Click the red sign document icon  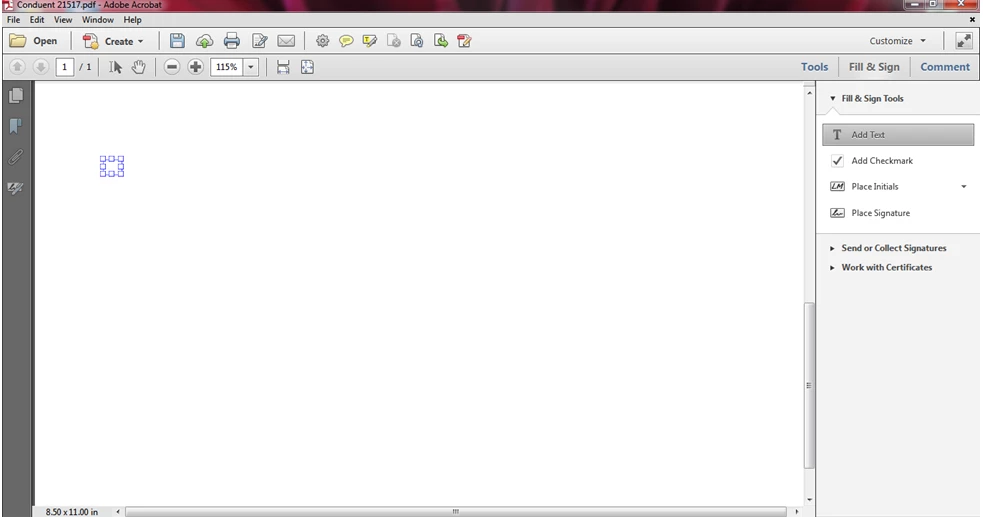point(465,41)
